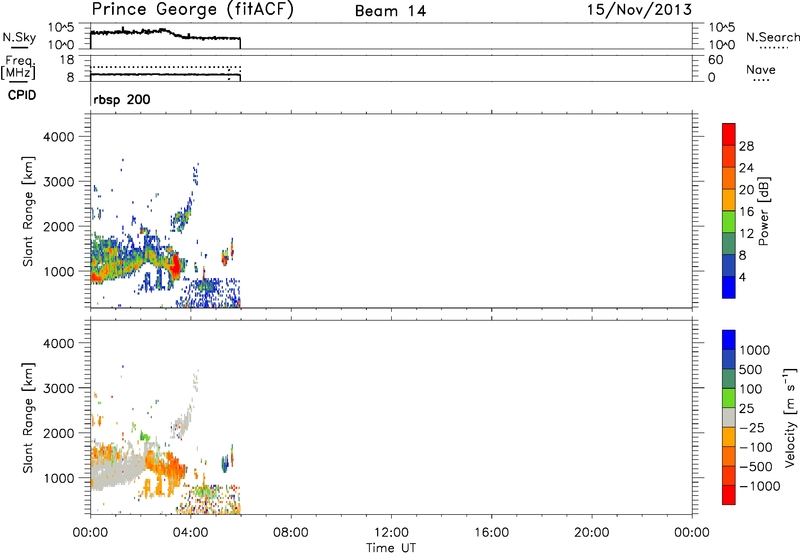Image resolution: width=800 pixels, height=554 pixels.
Task: Click the 'Nave' legend label
Action: pos(761,69)
